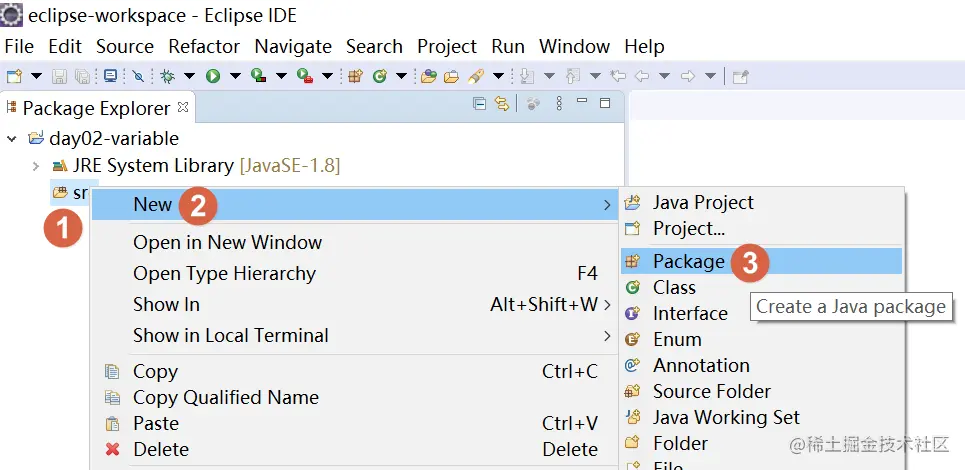
Task: Select Class in New submenu
Action: coord(761,287)
